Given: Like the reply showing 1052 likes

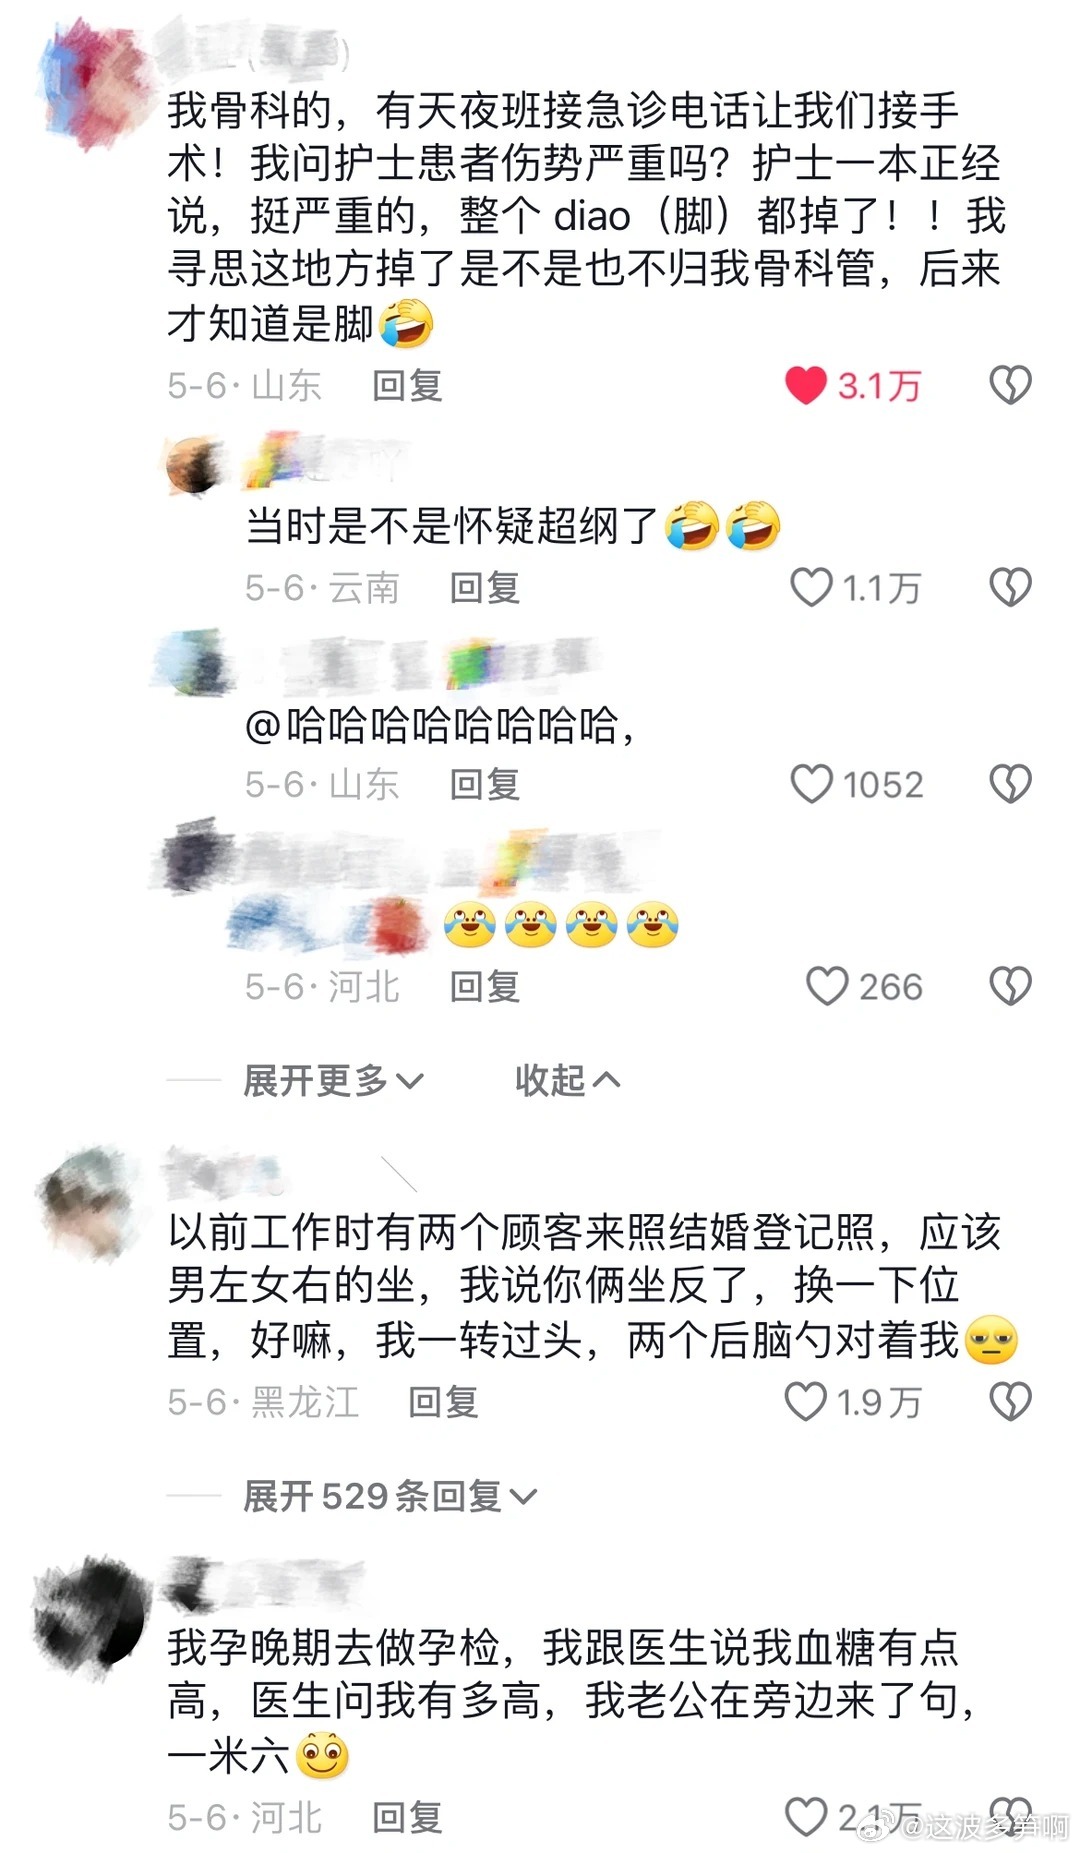Looking at the screenshot, I should (811, 785).
